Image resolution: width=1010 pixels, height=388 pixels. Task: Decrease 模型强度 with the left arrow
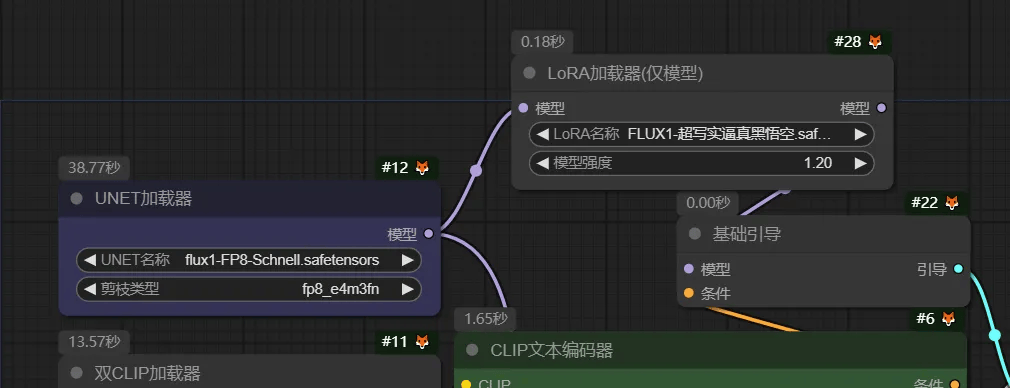coord(542,163)
